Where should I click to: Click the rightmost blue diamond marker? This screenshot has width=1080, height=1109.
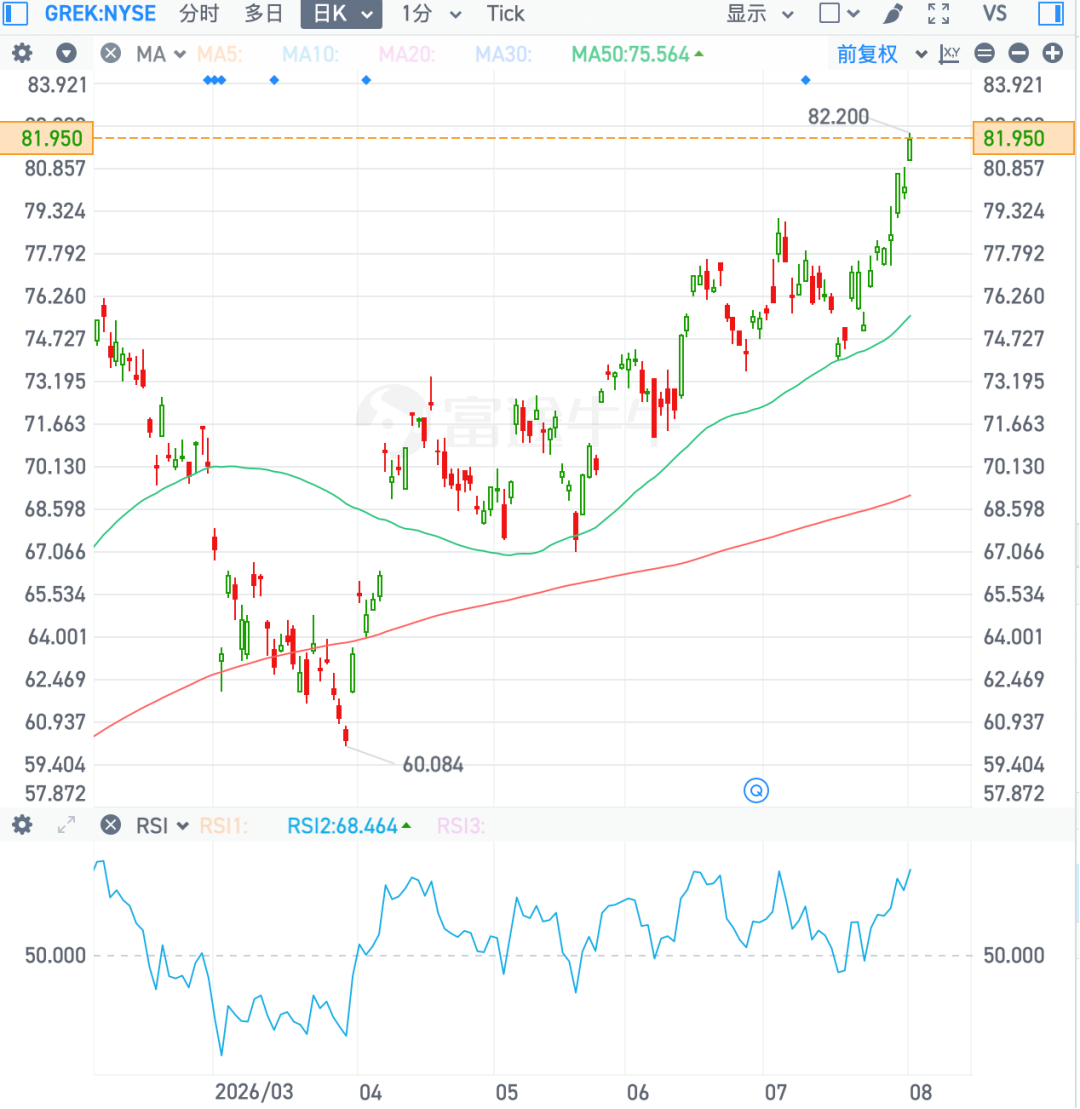pyautogui.click(x=806, y=80)
